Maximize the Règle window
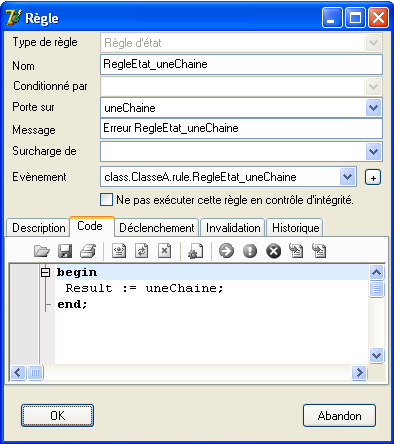Image resolution: width=394 pixels, height=444 pixels. coord(355,18)
